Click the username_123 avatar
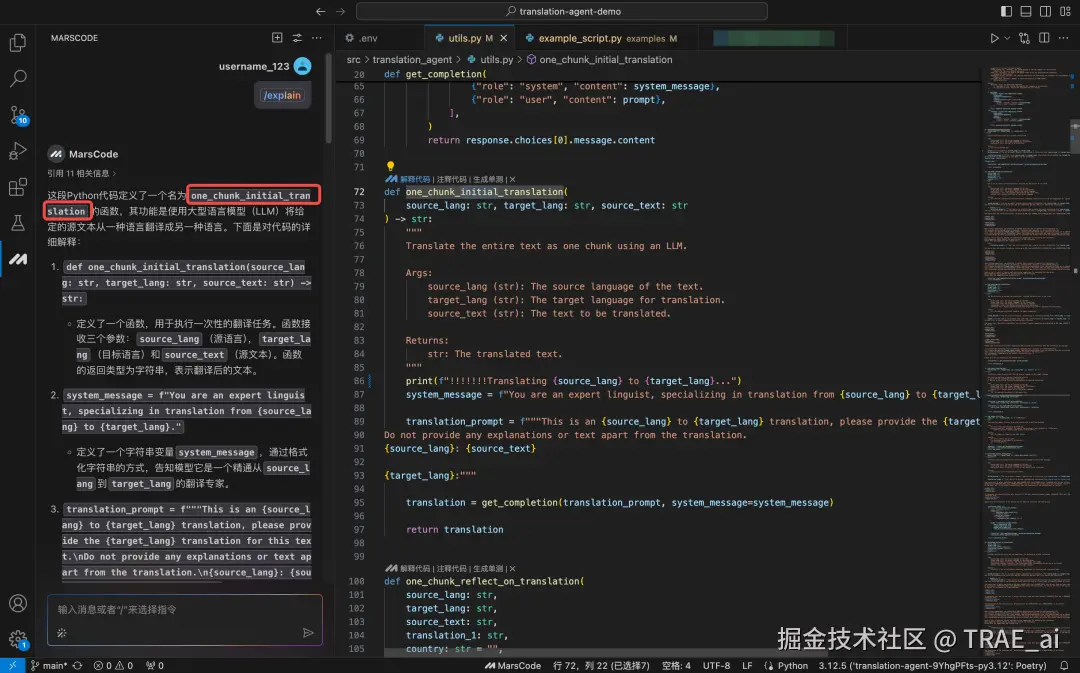The height and width of the screenshot is (673, 1080). tap(302, 66)
